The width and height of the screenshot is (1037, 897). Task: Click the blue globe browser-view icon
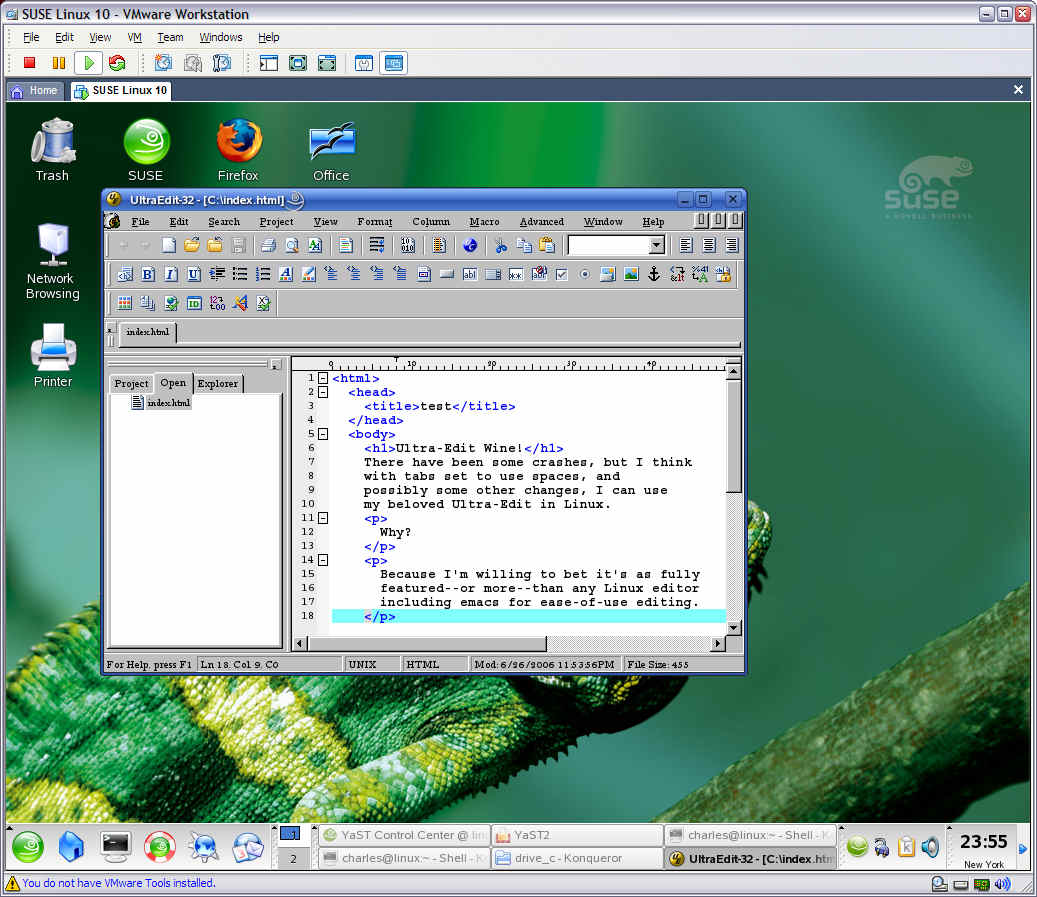470,245
